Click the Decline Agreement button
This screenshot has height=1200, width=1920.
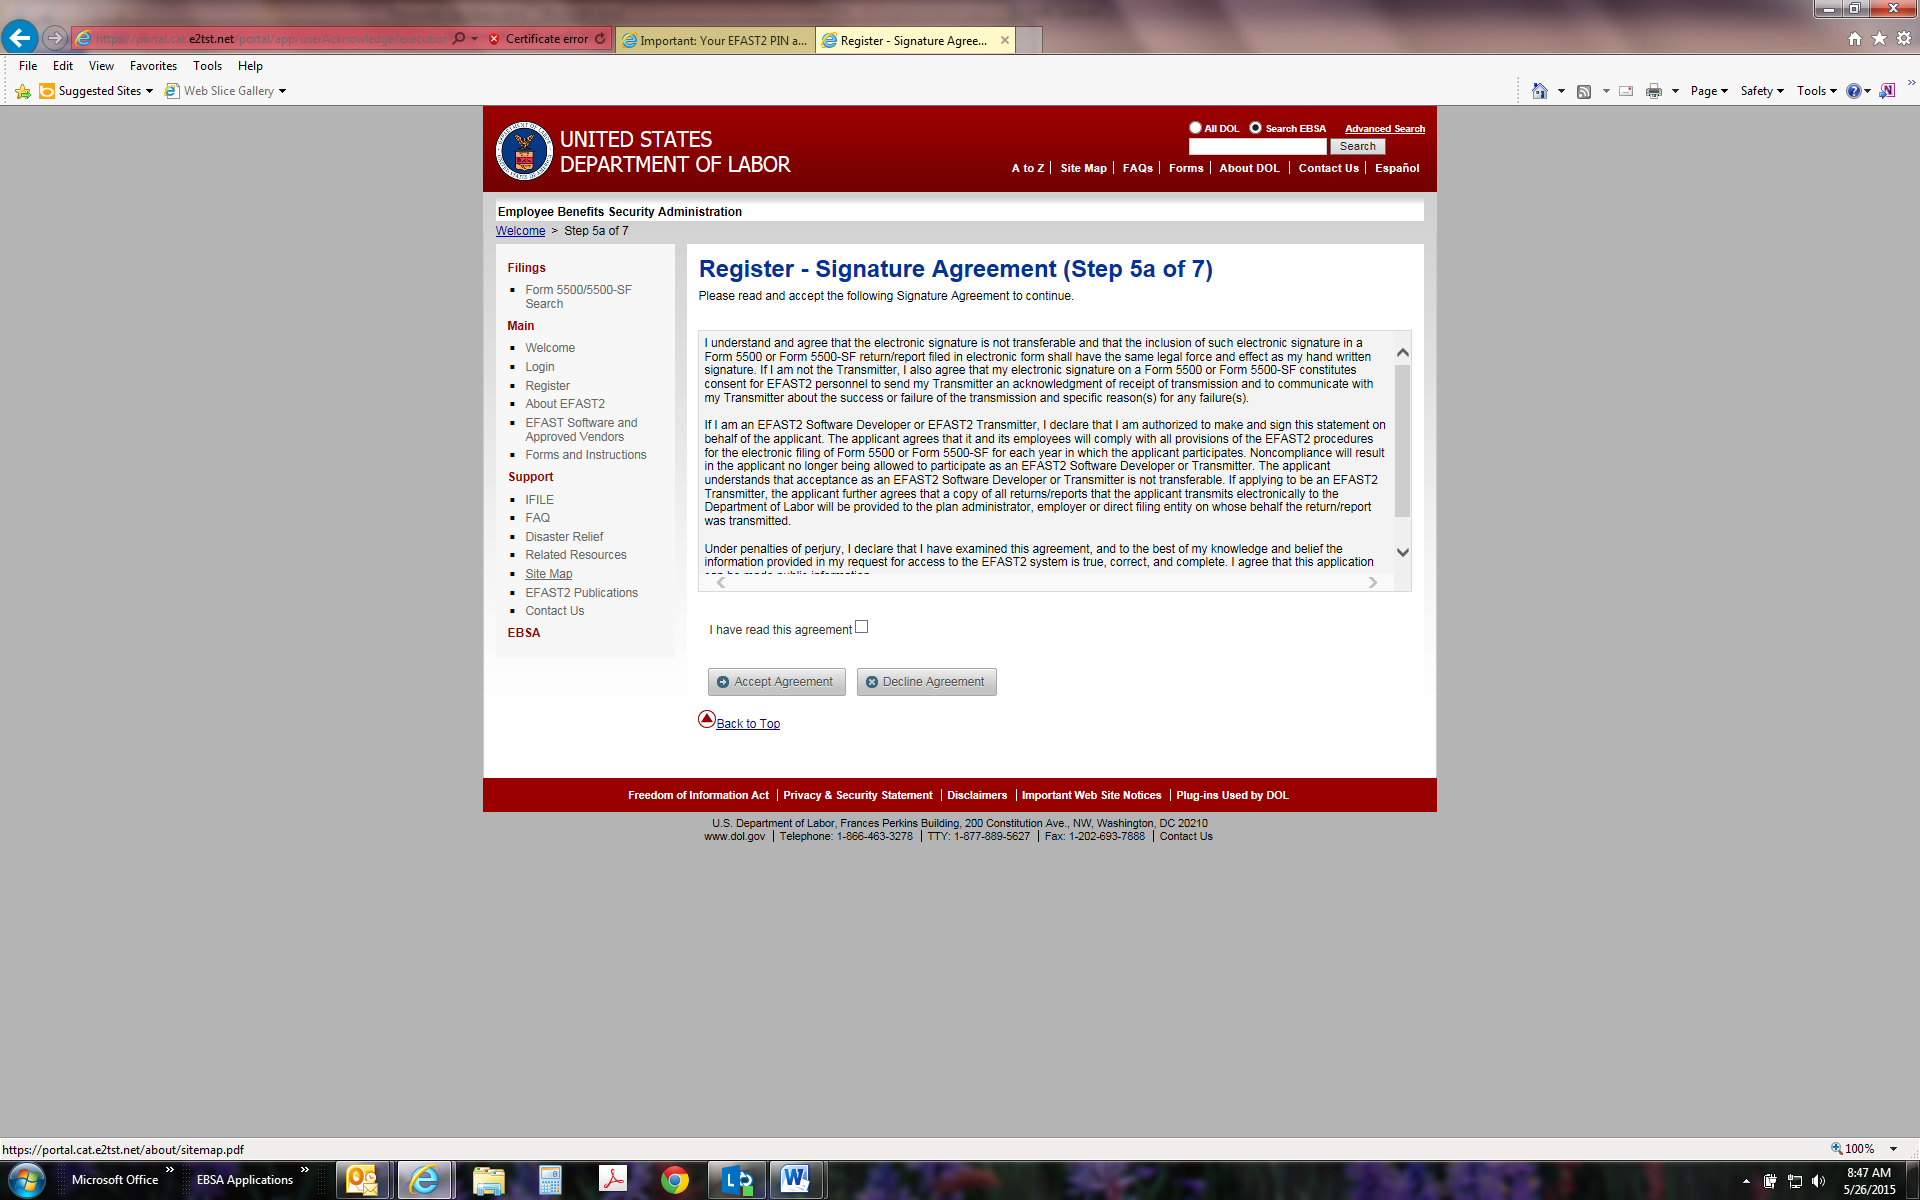[x=926, y=682]
